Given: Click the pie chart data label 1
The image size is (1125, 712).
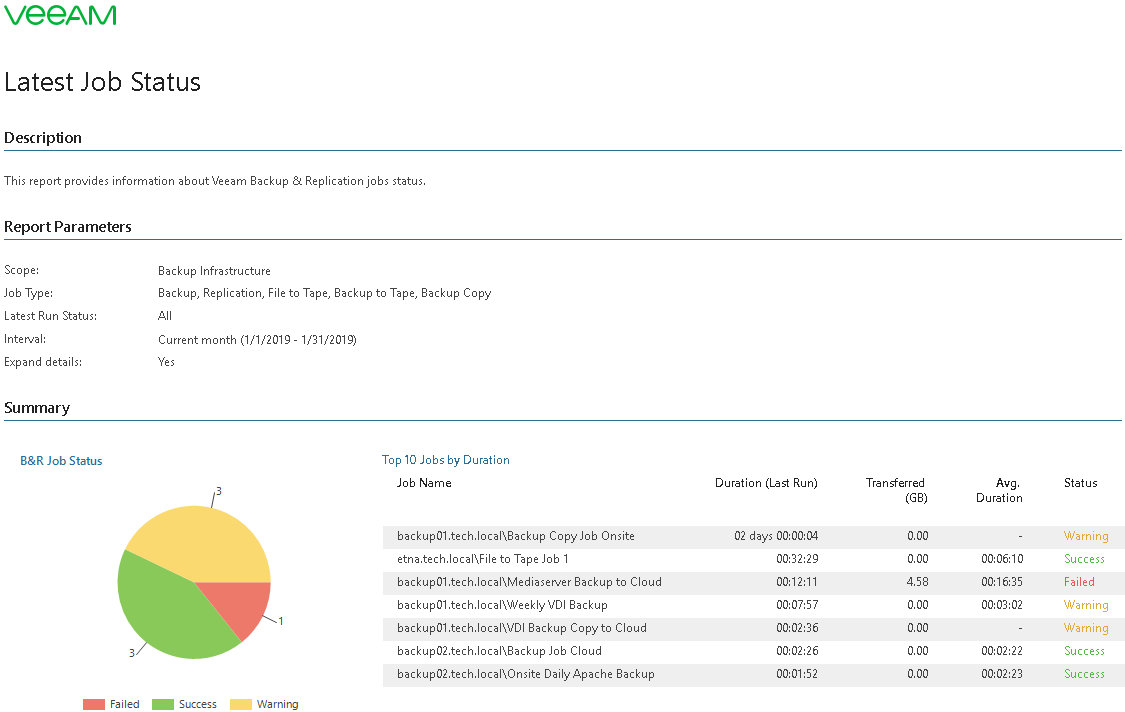Looking at the screenshot, I should [x=281, y=621].
